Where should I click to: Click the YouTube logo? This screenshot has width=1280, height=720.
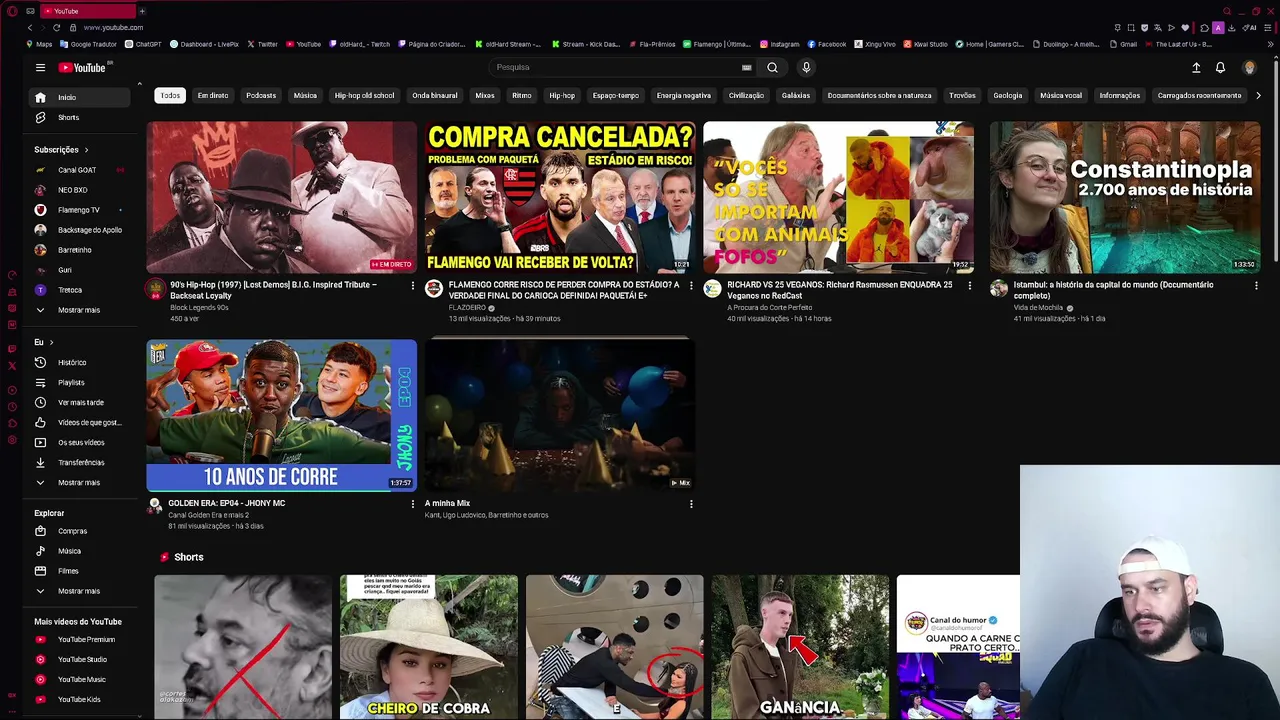coord(82,67)
